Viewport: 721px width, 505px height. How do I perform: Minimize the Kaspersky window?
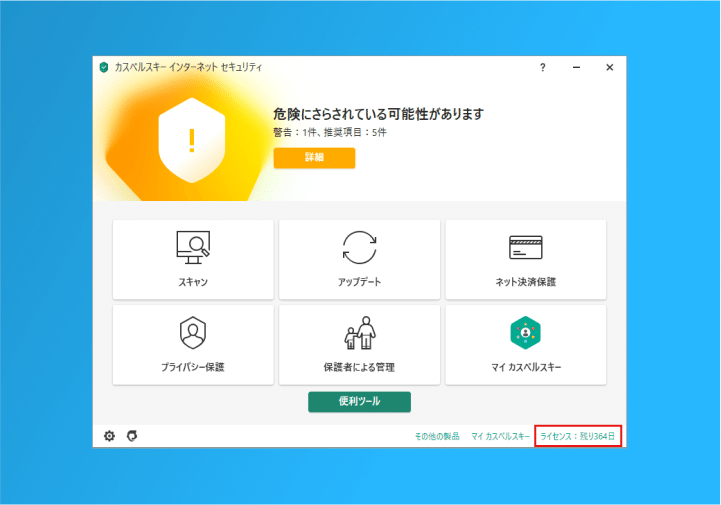pos(576,67)
